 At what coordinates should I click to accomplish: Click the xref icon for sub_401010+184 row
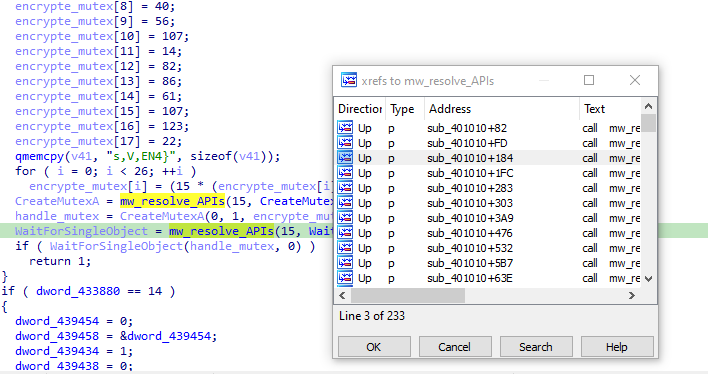tap(345, 158)
